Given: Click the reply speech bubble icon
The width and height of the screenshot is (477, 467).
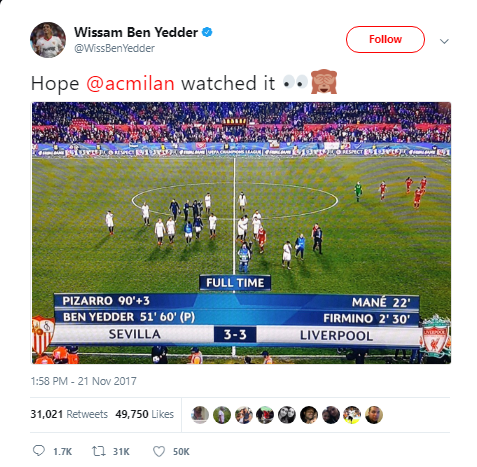Looking at the screenshot, I should tap(39, 451).
